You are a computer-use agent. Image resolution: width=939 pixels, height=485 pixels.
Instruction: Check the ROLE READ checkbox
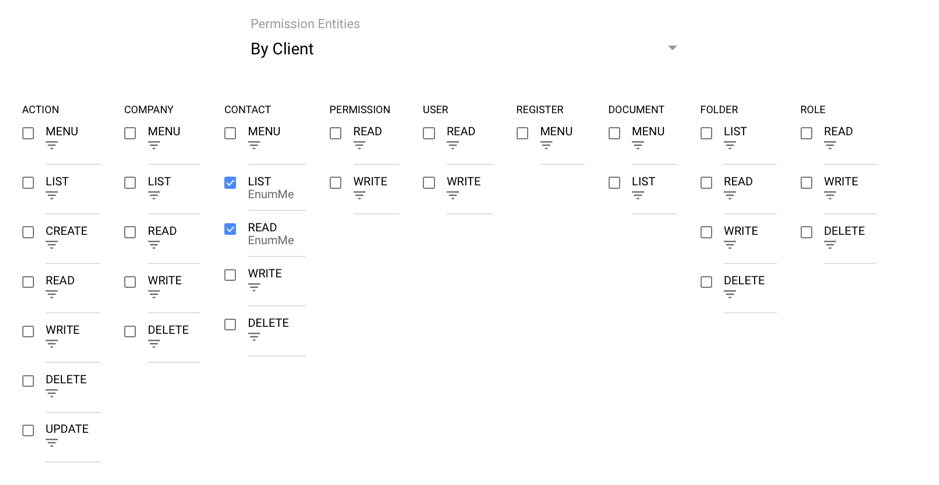[807, 133]
